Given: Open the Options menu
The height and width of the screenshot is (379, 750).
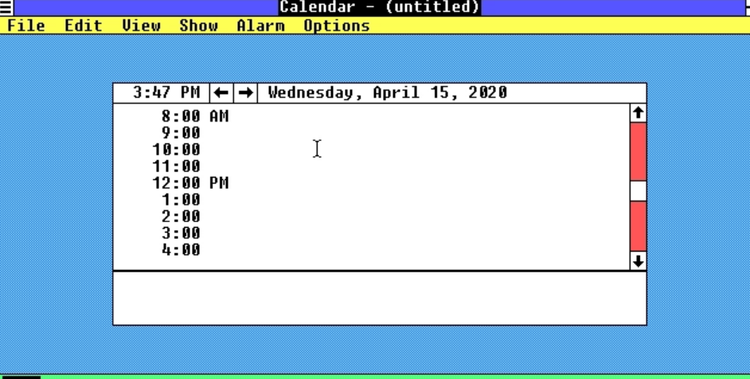Looking at the screenshot, I should pos(337,25).
